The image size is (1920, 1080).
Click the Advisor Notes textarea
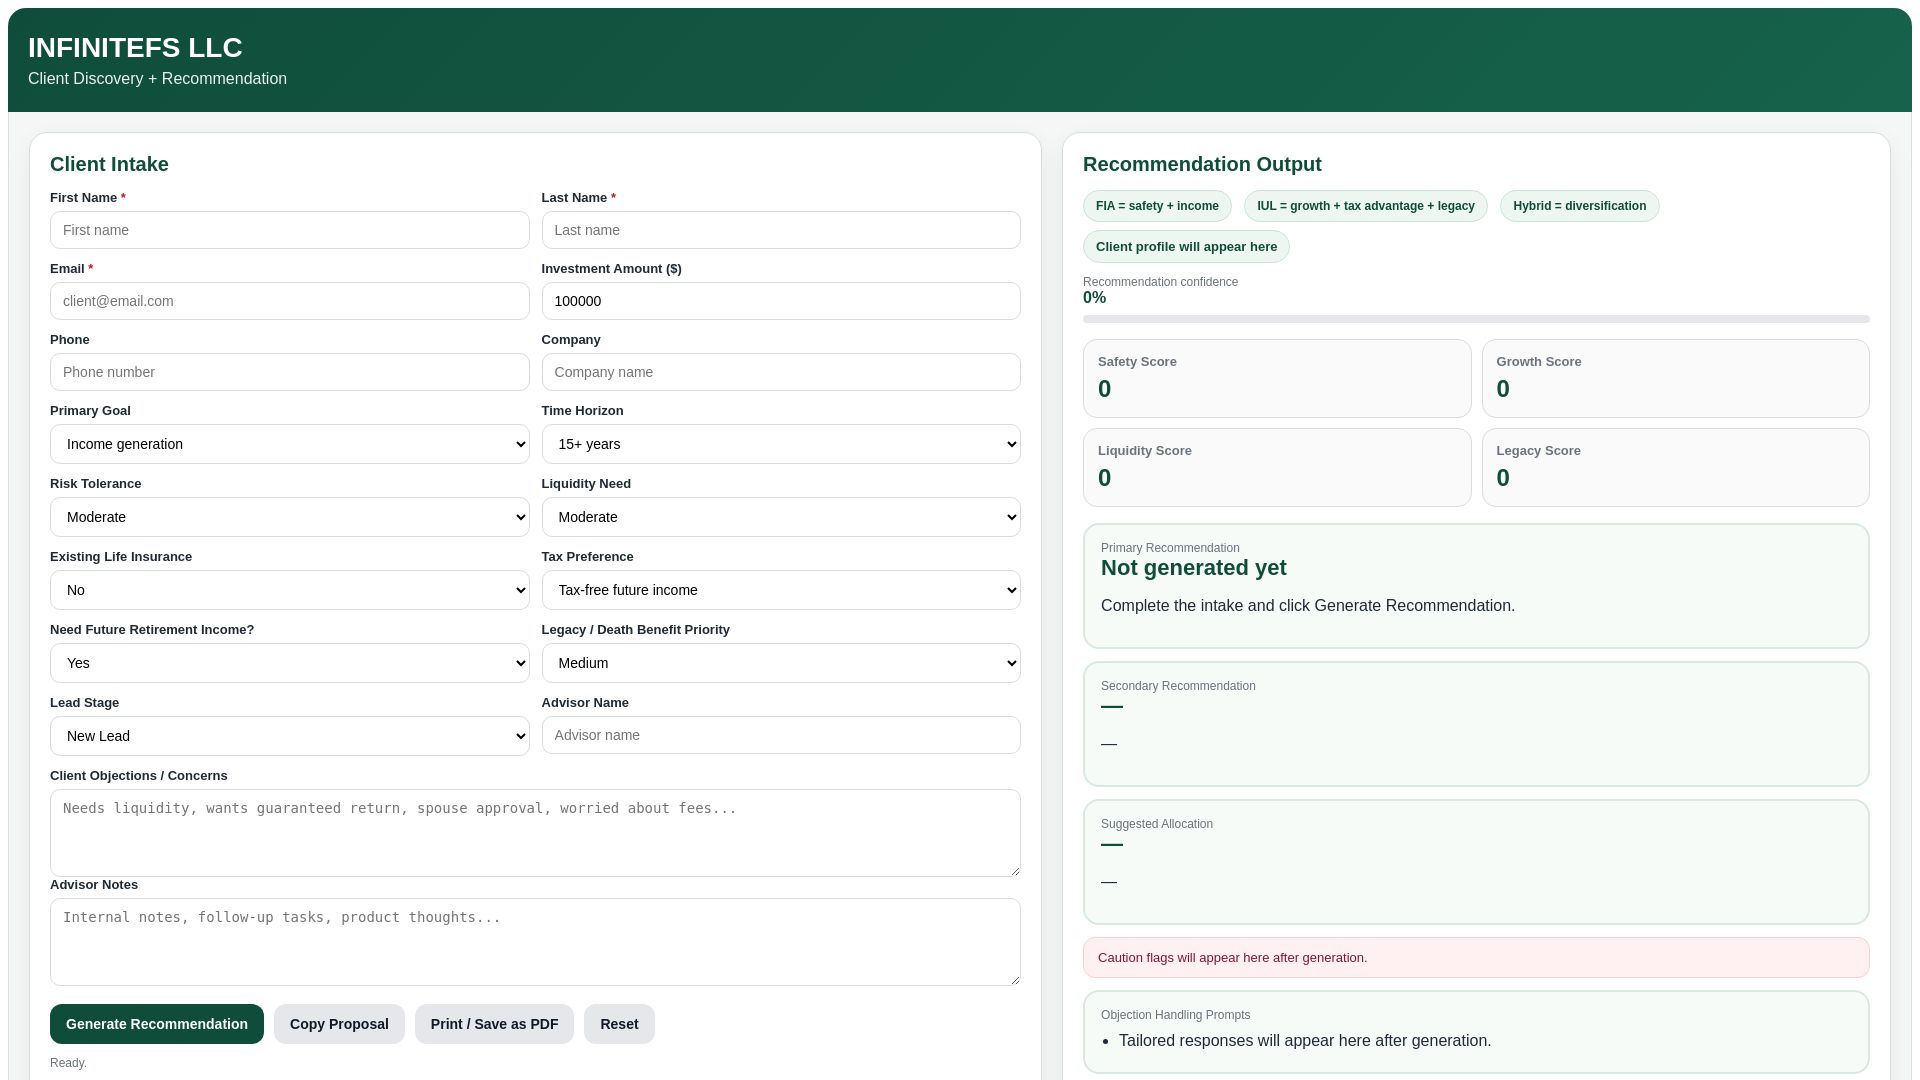pyautogui.click(x=535, y=942)
